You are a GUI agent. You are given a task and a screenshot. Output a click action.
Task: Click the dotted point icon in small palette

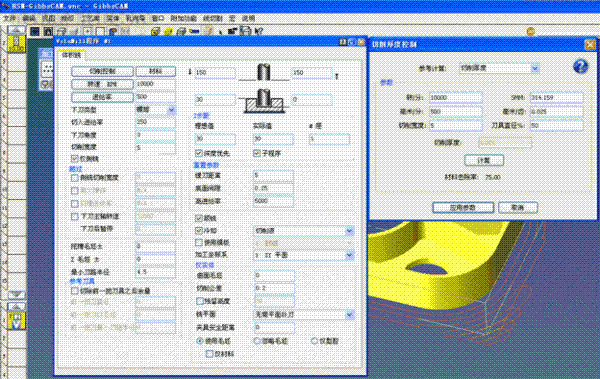47,69
